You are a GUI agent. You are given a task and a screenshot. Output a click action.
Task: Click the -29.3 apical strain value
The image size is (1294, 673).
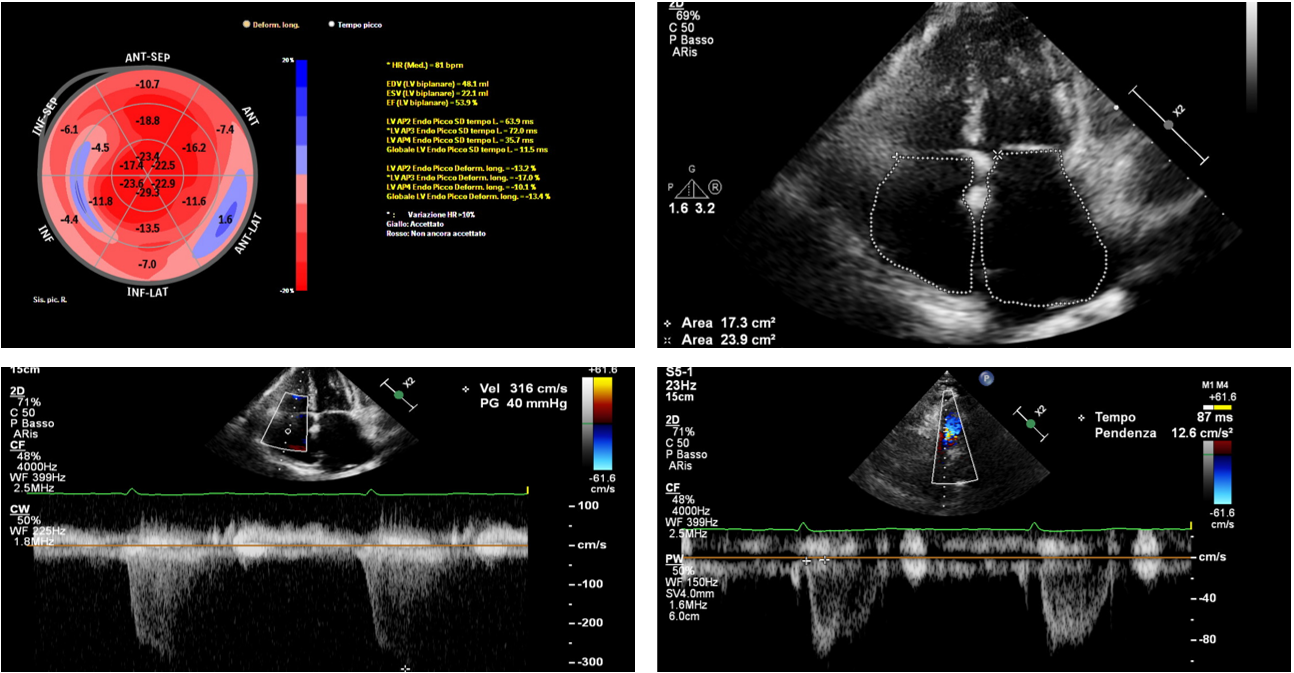(x=149, y=192)
